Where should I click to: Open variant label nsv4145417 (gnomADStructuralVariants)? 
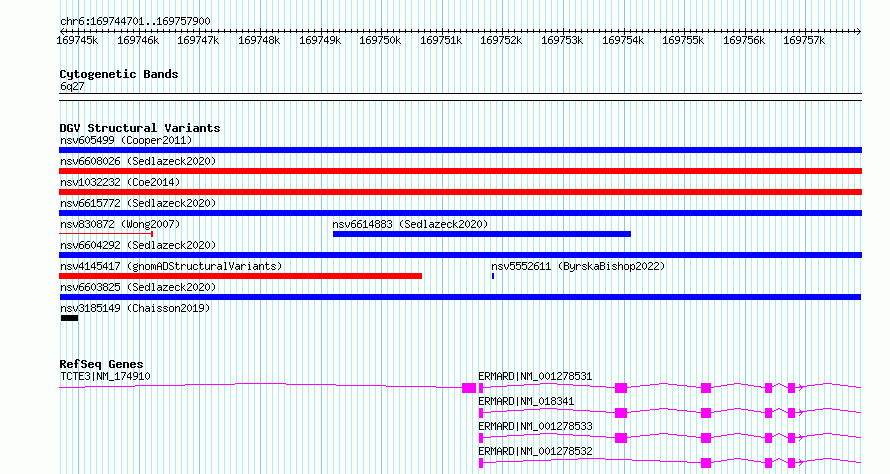171,266
